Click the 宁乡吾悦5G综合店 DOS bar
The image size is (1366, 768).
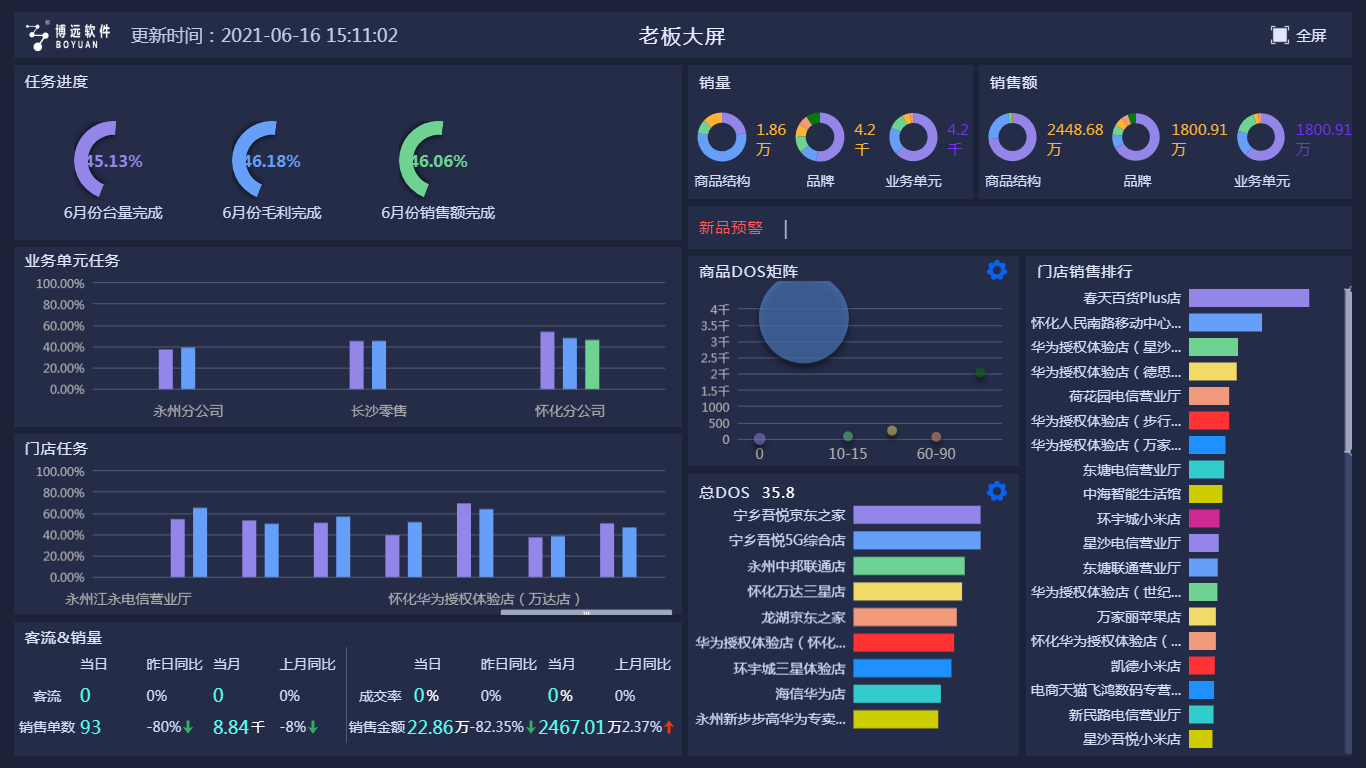click(917, 540)
